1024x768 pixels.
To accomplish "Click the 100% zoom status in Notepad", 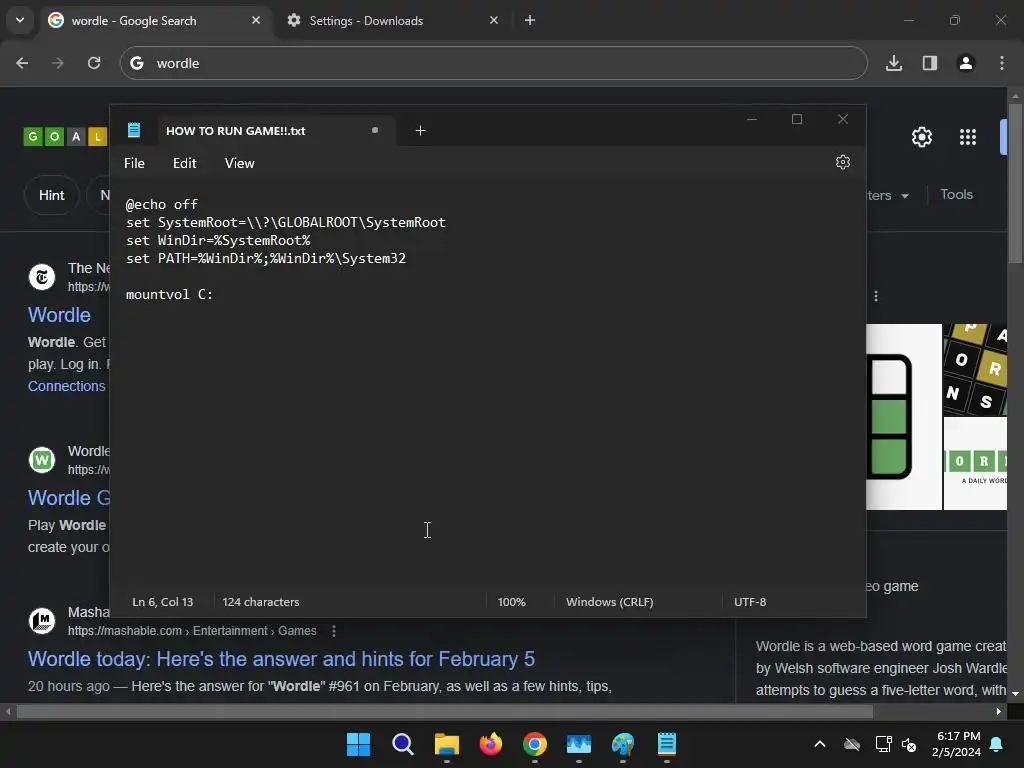I will 511,602.
